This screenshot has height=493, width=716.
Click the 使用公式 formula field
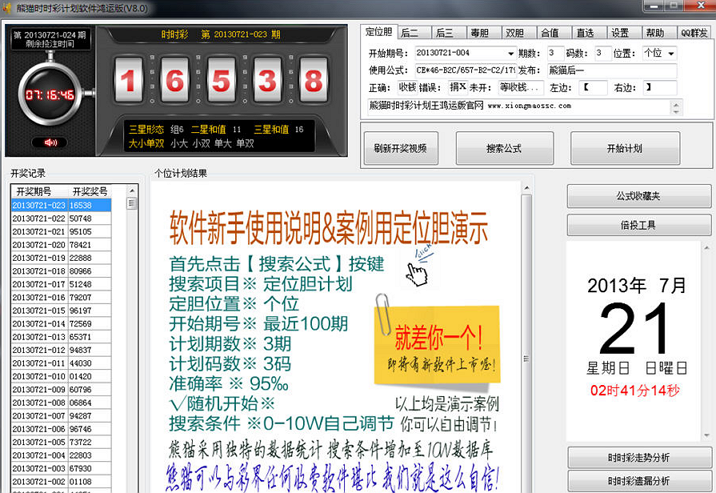465,70
